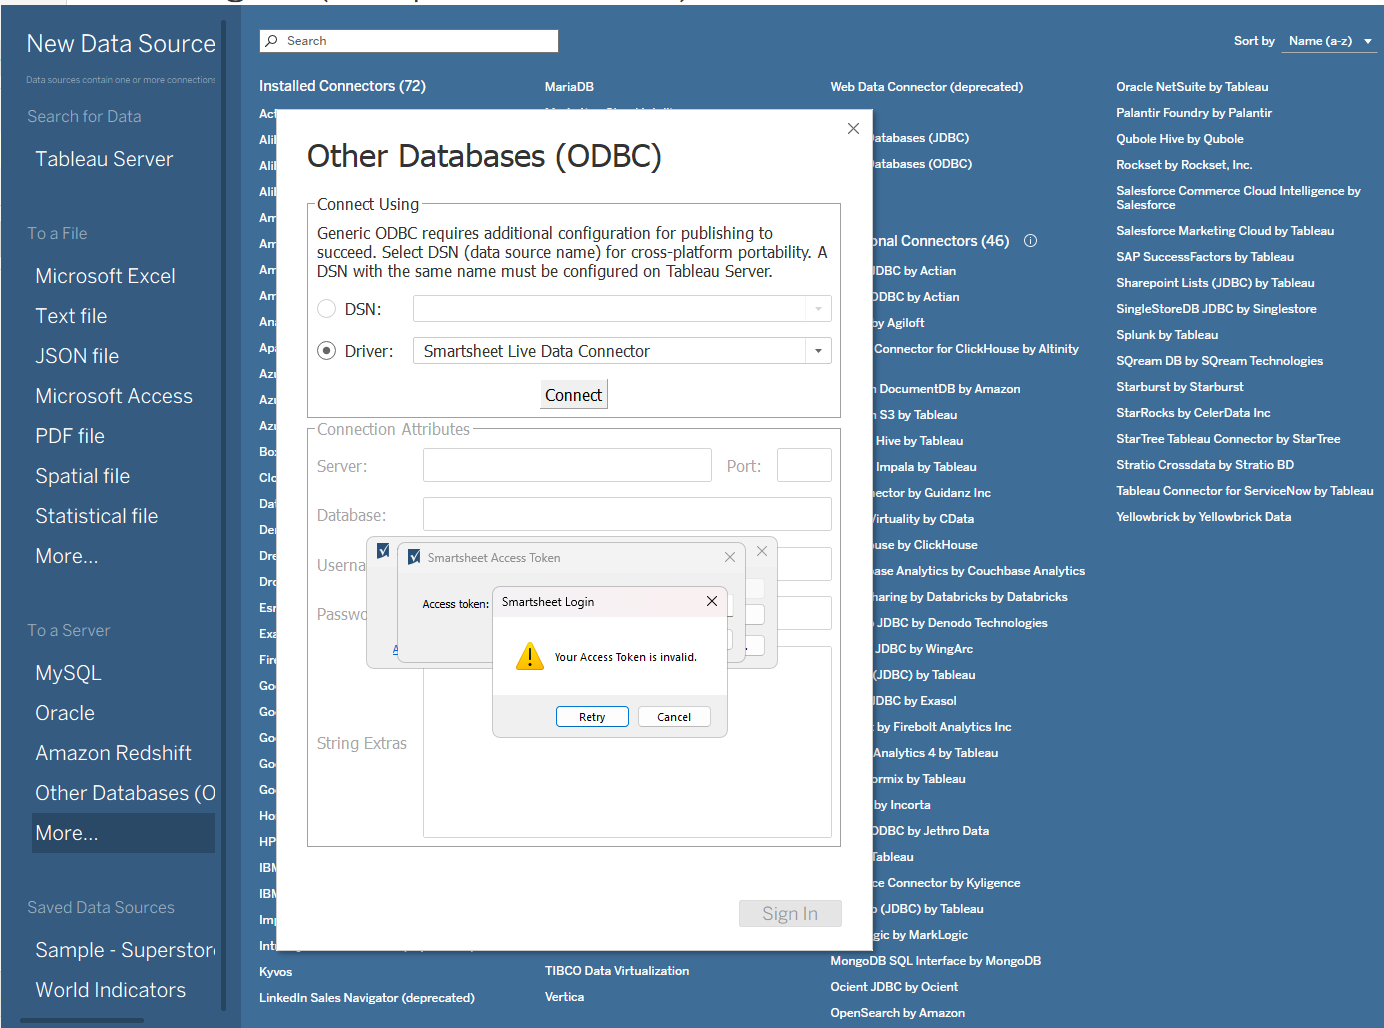The width and height of the screenshot is (1384, 1028).
Task: Select the DSN radio button
Action: 326,309
